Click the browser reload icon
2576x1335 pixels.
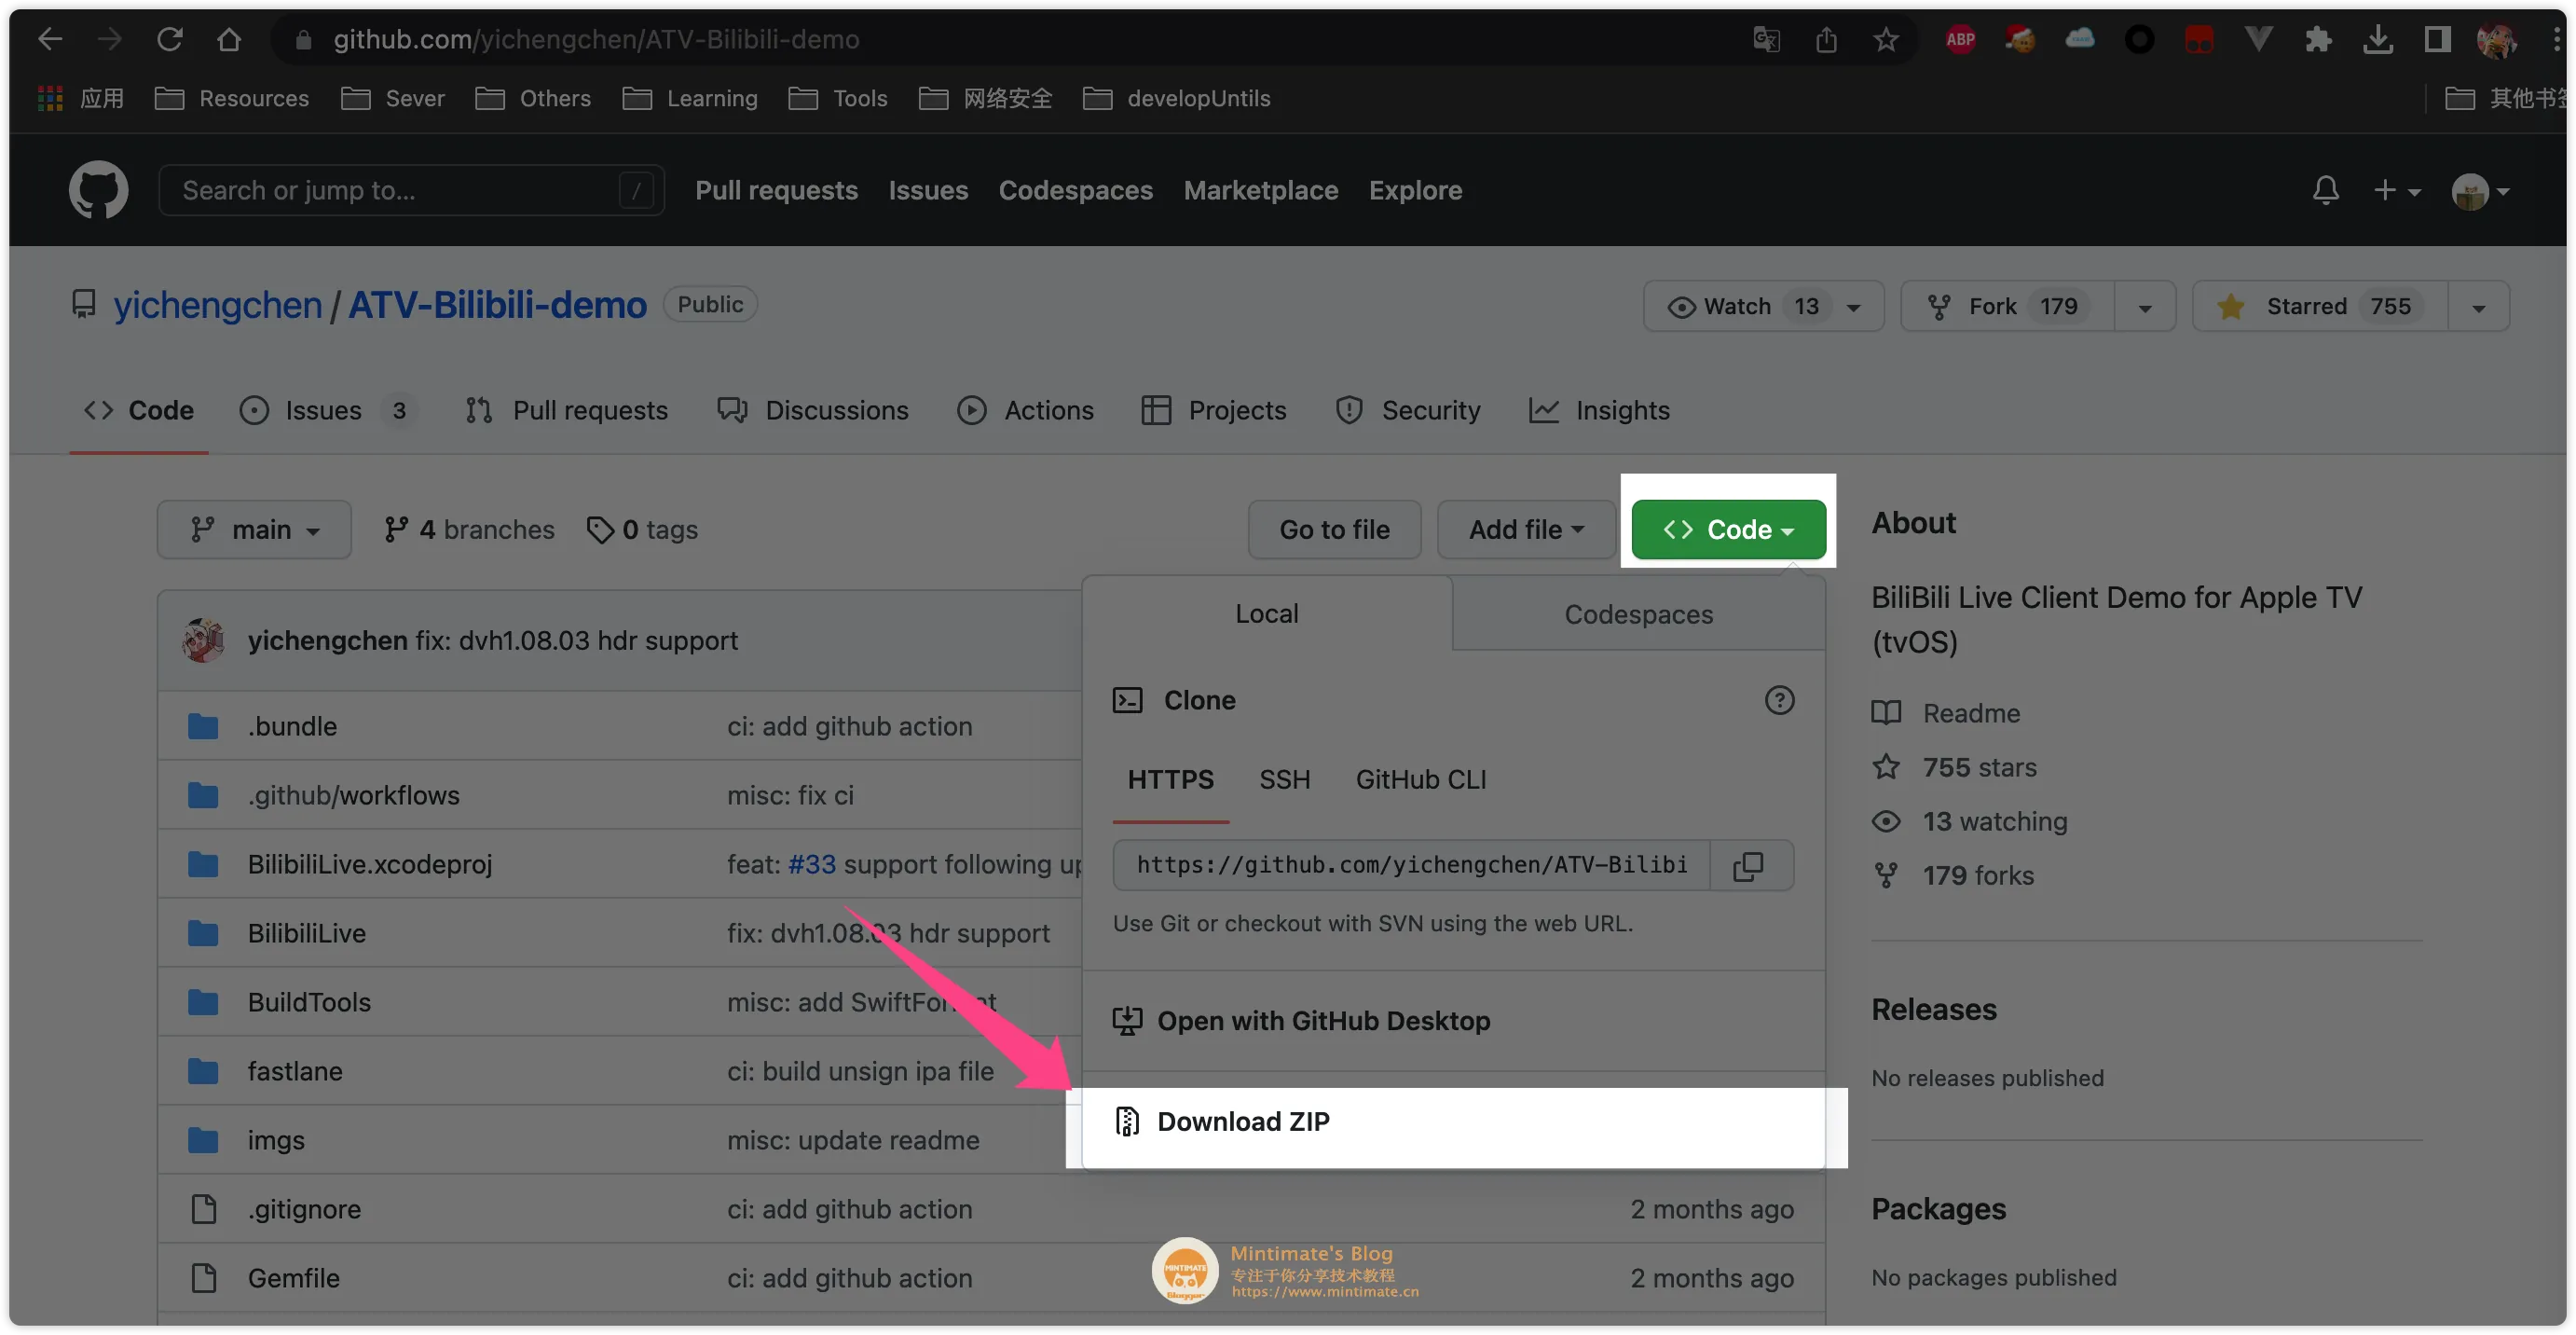170,39
